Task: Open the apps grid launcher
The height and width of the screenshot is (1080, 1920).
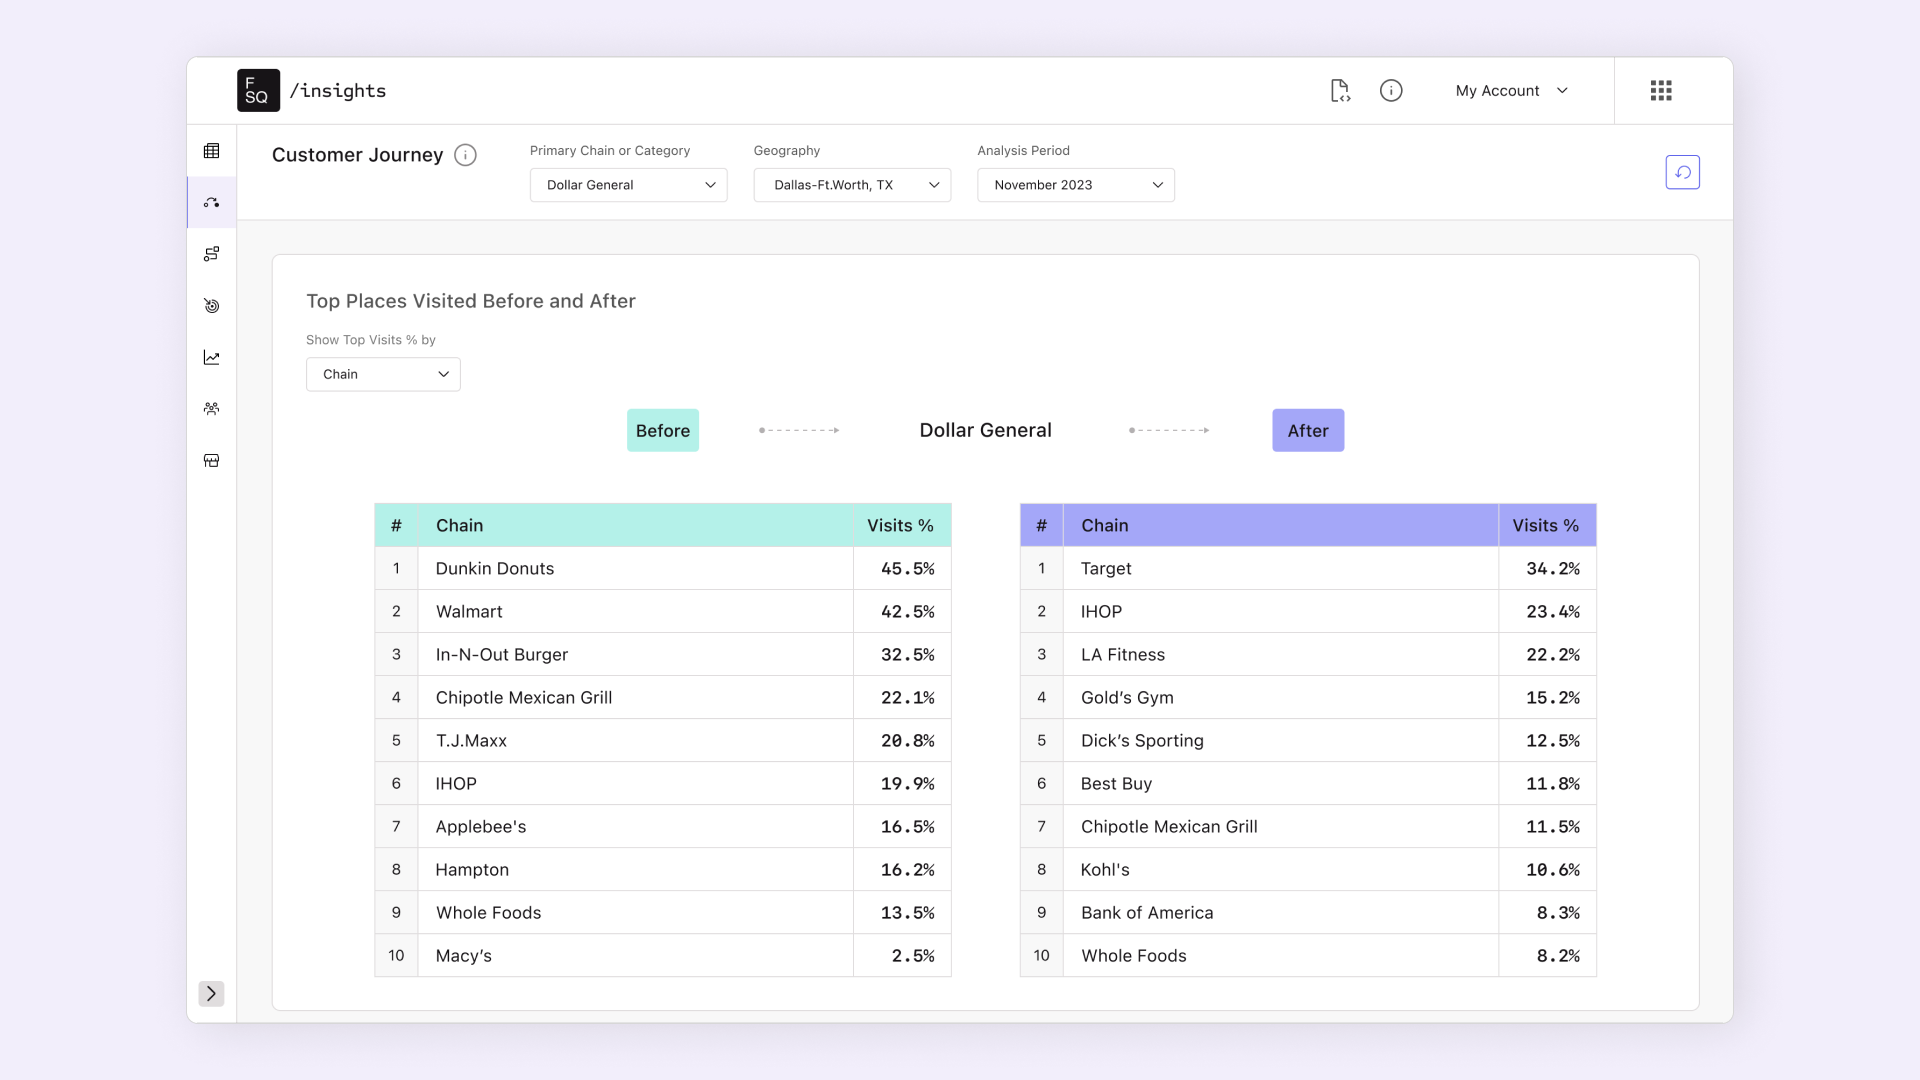Action: (x=1661, y=91)
